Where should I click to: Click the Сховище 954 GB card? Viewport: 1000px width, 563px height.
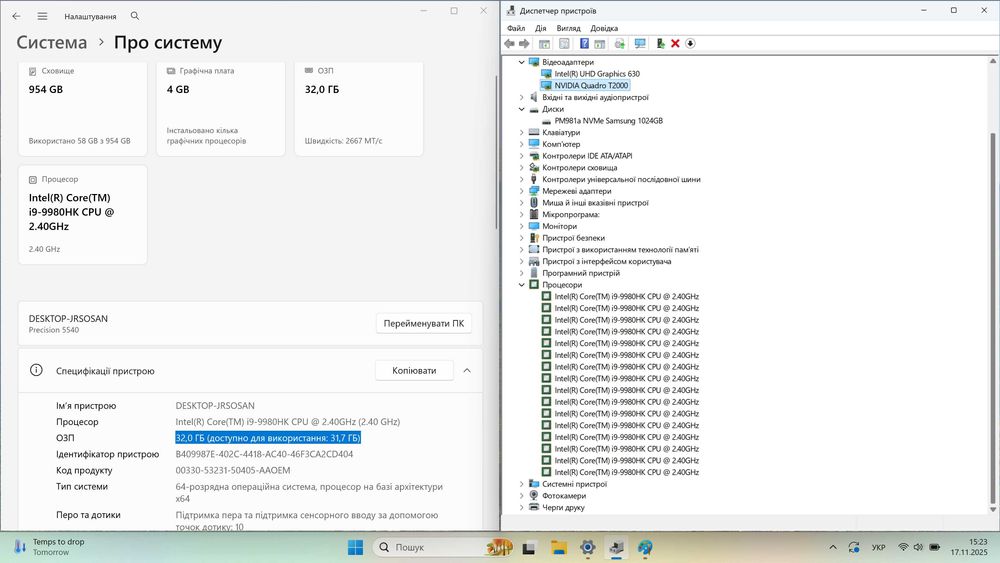[x=83, y=108]
